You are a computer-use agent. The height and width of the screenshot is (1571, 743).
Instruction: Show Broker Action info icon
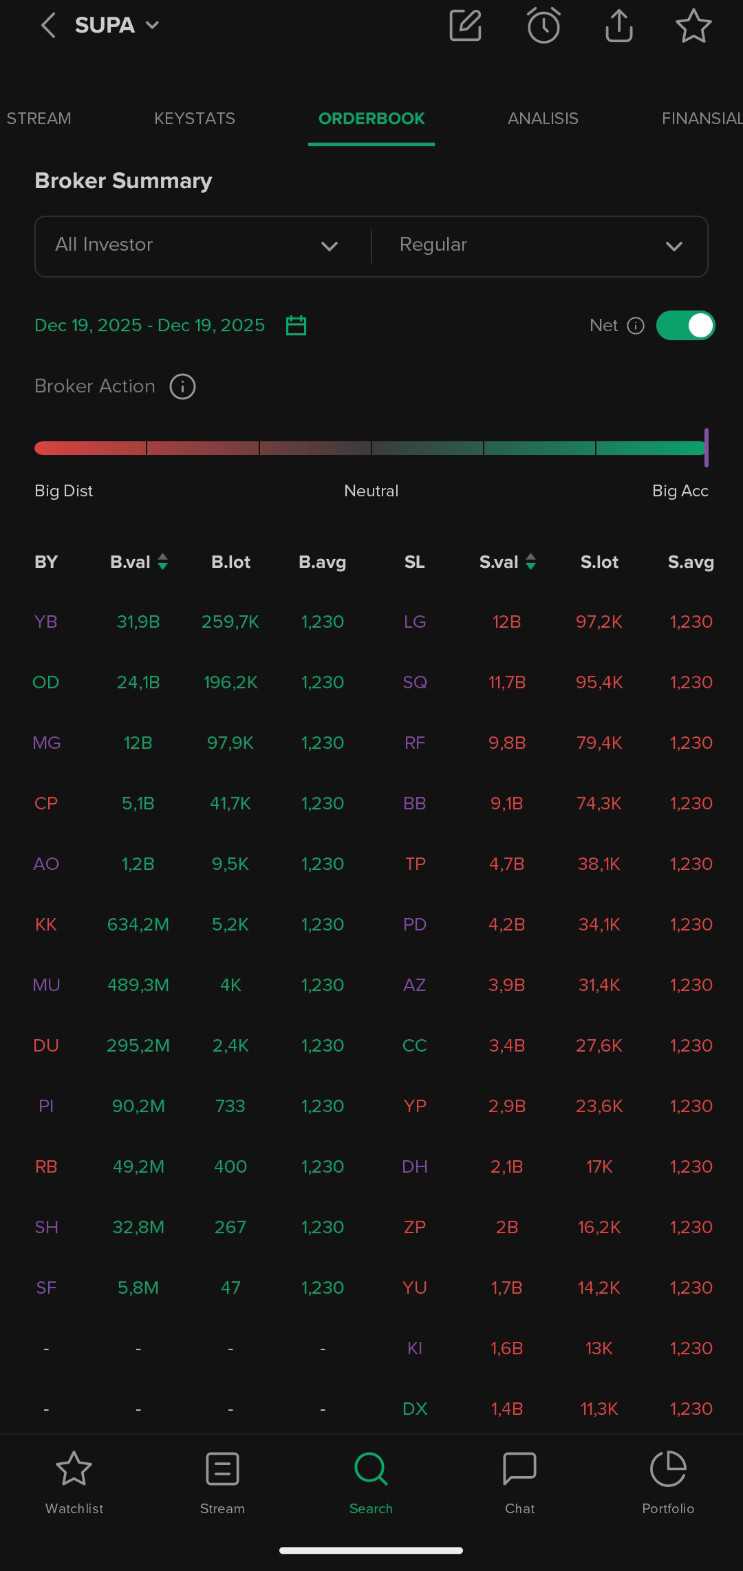point(182,386)
